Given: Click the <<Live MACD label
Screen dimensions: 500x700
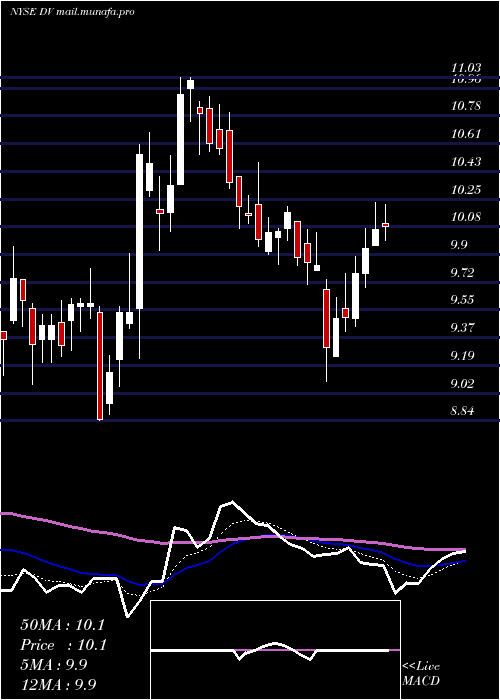Looking at the screenshot, I should (421, 674).
